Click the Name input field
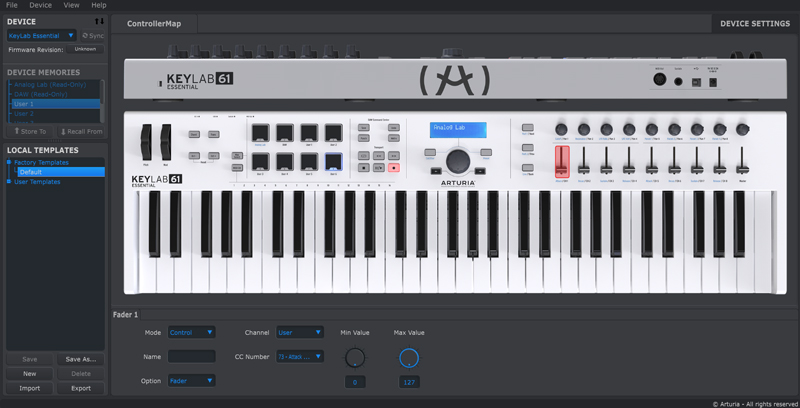 point(191,356)
